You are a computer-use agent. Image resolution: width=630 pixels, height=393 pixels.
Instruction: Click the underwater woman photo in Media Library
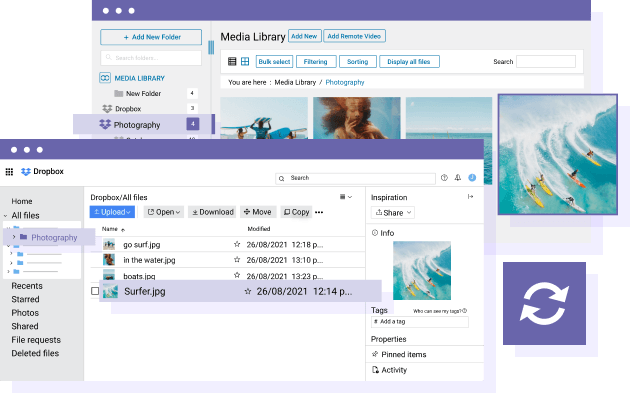tap(357, 118)
